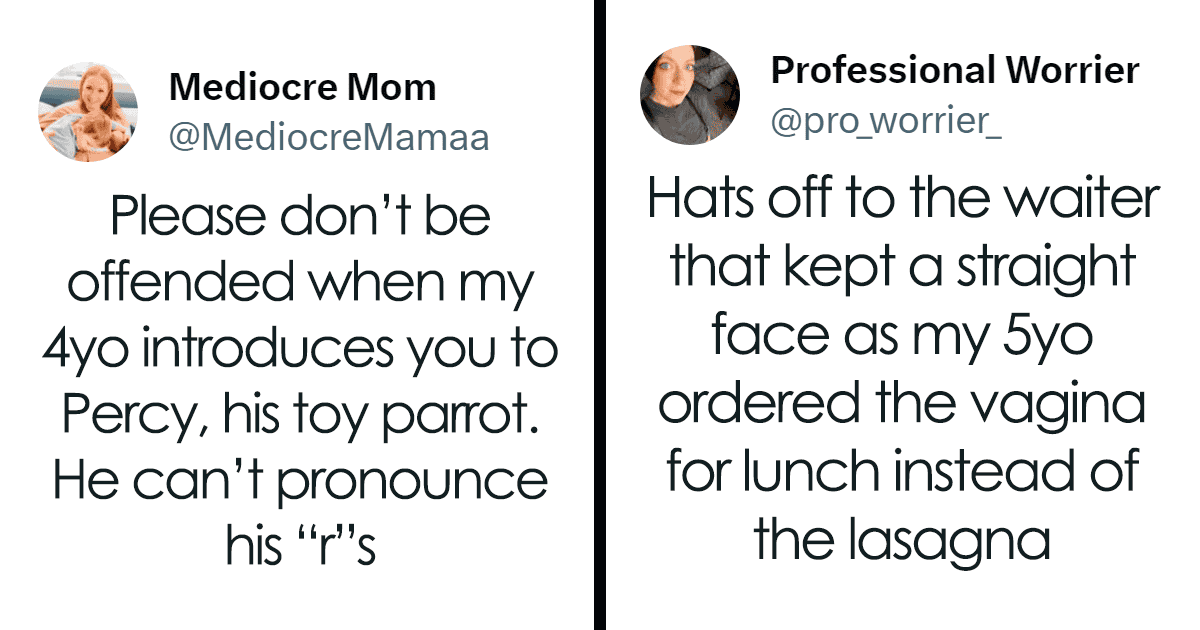
Task: Click the line "He can't pronounce"
Action: pyautogui.click(x=300, y=484)
